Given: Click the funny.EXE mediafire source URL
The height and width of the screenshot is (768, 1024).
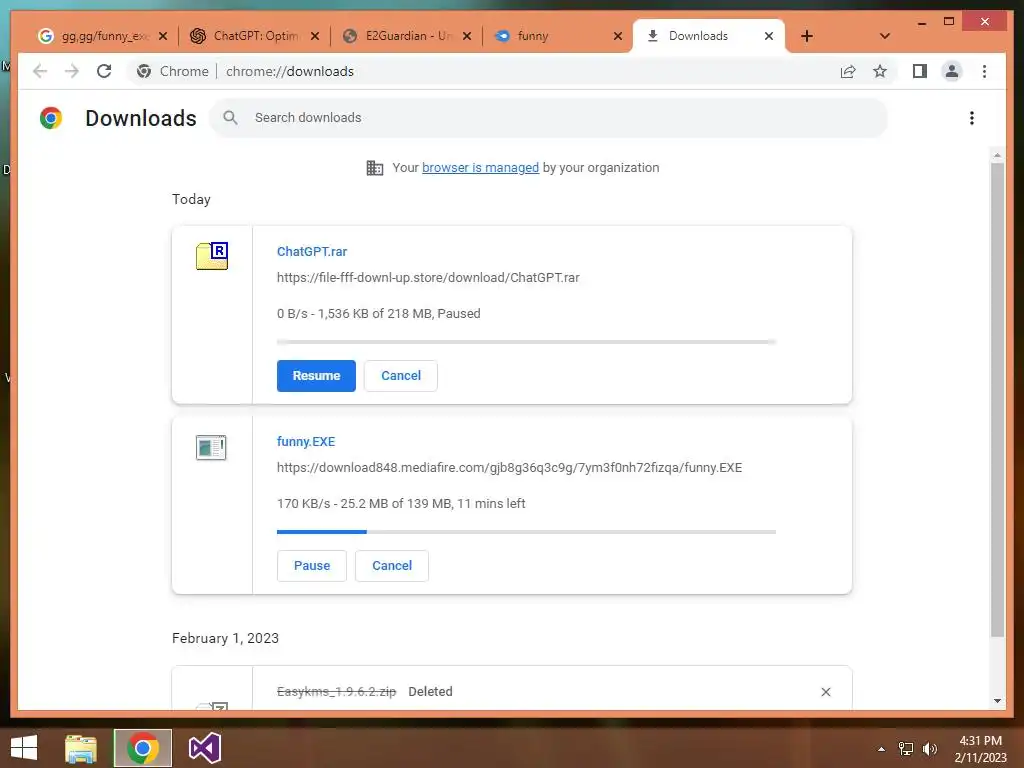Looking at the screenshot, I should (509, 468).
